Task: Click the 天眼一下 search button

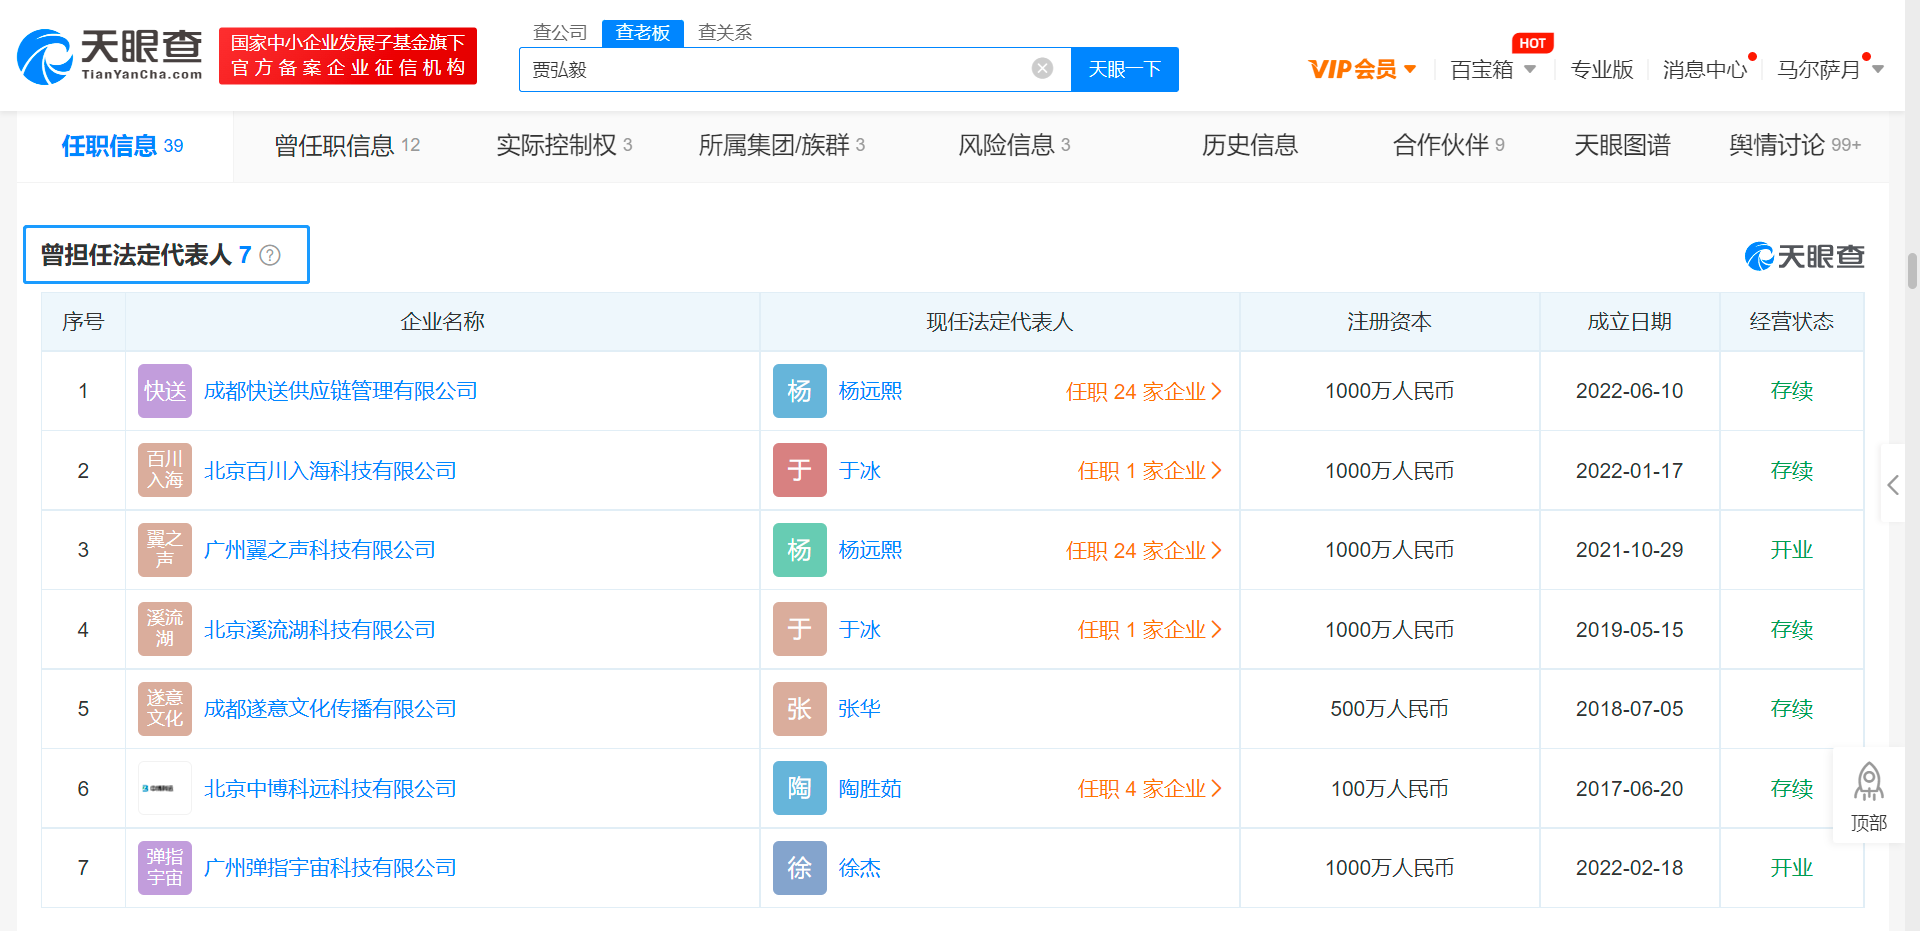Action: (1124, 69)
